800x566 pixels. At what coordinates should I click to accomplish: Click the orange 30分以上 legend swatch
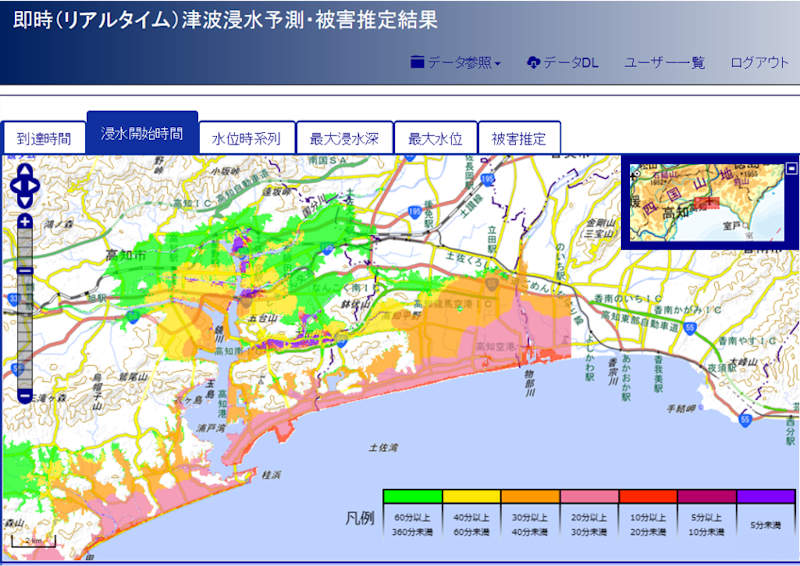(x=530, y=496)
